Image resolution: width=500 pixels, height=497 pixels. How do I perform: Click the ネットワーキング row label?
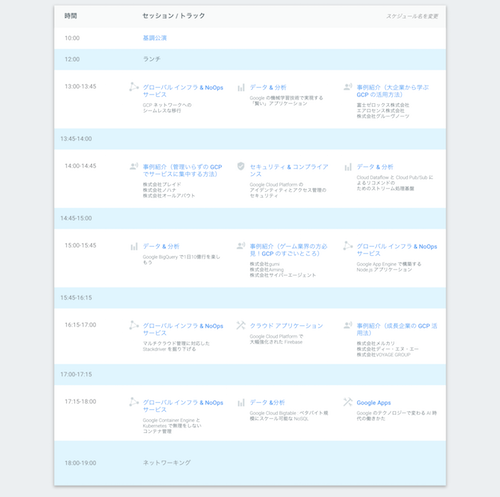(x=167, y=463)
